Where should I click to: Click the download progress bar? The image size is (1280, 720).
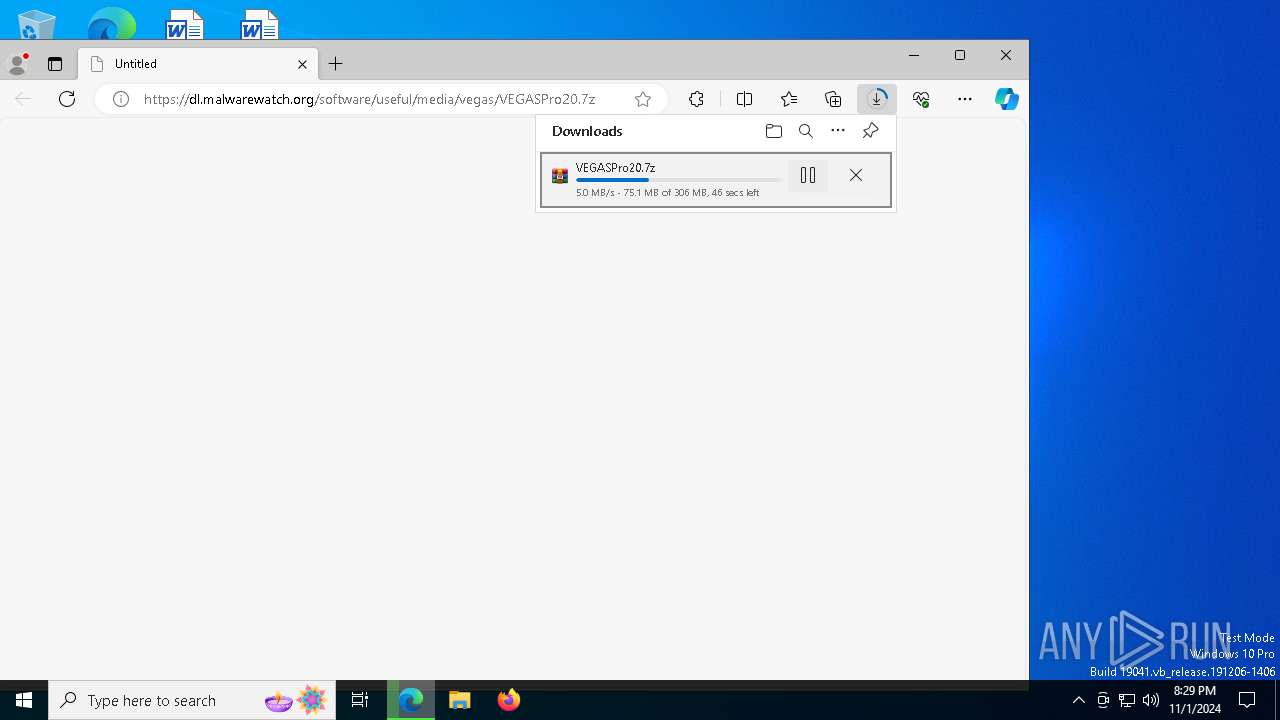click(x=678, y=180)
